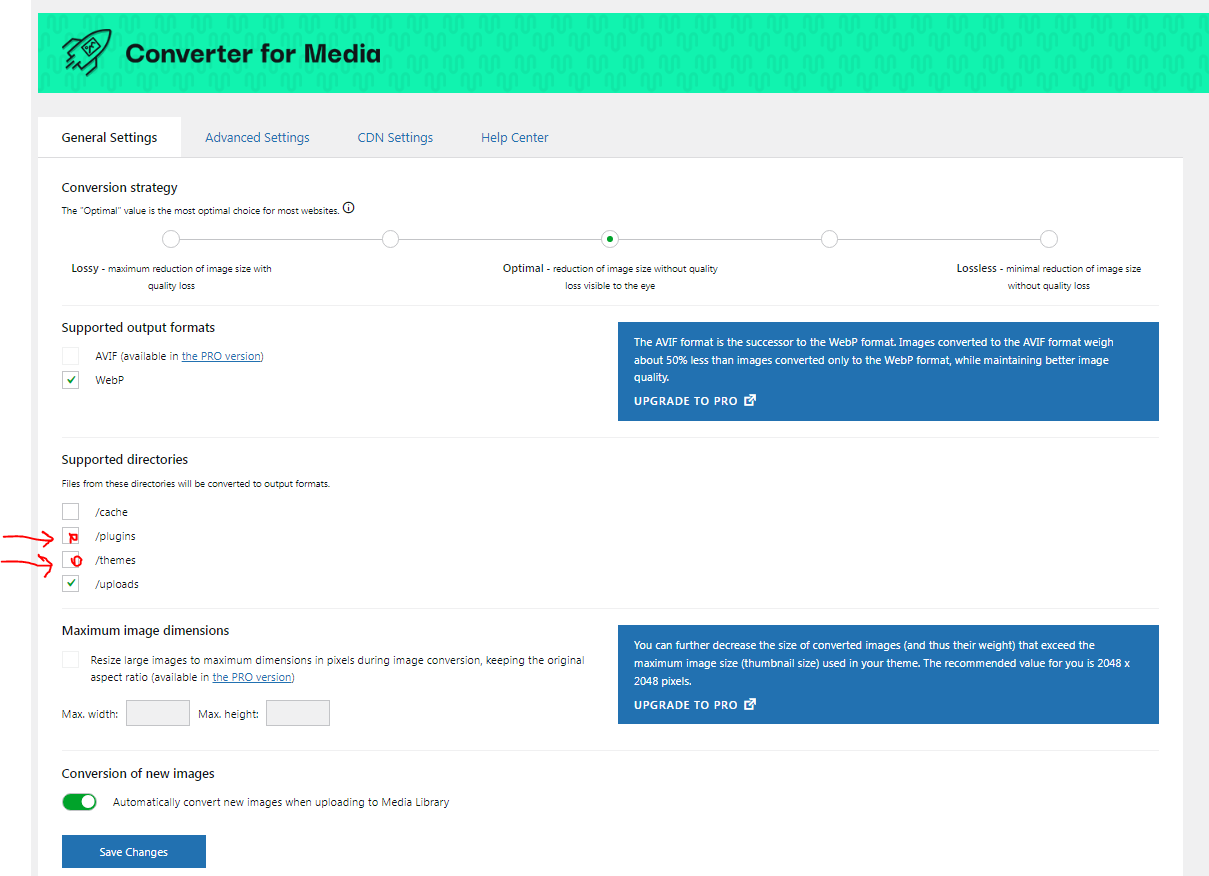Click UPGRADE TO PRO in AVIF info box

[695, 401]
